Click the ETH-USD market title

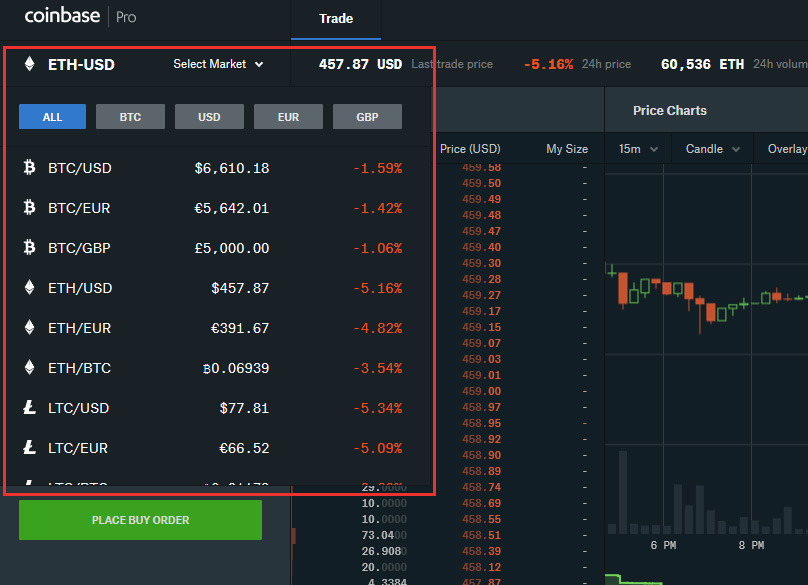pos(81,64)
